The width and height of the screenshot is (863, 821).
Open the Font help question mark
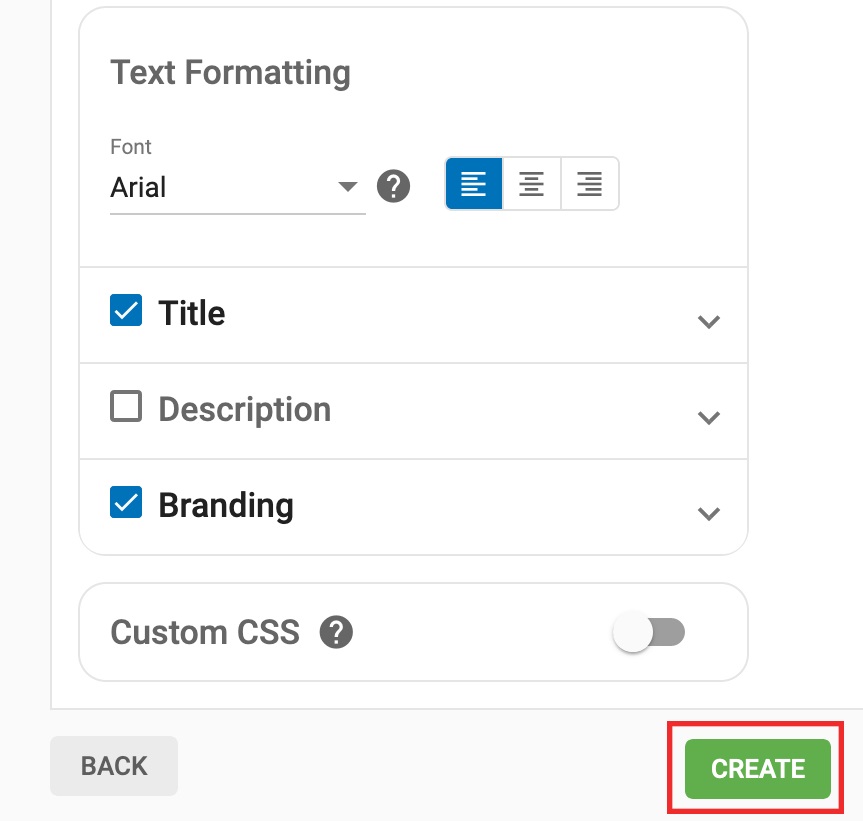(x=393, y=186)
